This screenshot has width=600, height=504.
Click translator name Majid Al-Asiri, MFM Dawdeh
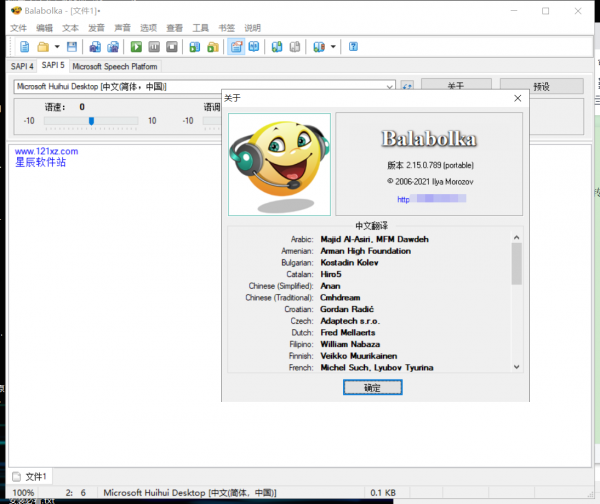[x=374, y=239]
